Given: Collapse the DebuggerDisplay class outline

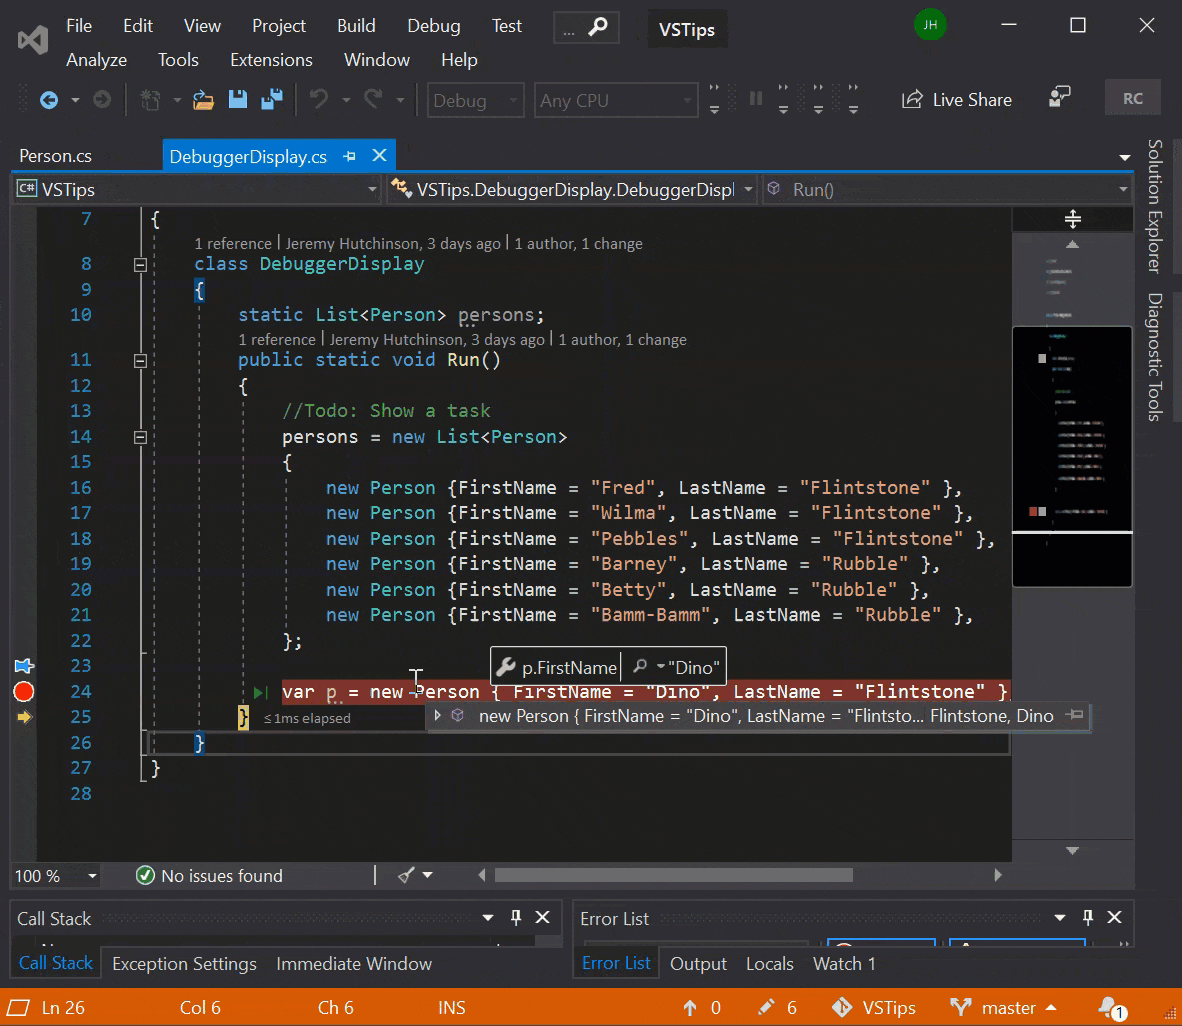Looking at the screenshot, I should click(x=139, y=265).
